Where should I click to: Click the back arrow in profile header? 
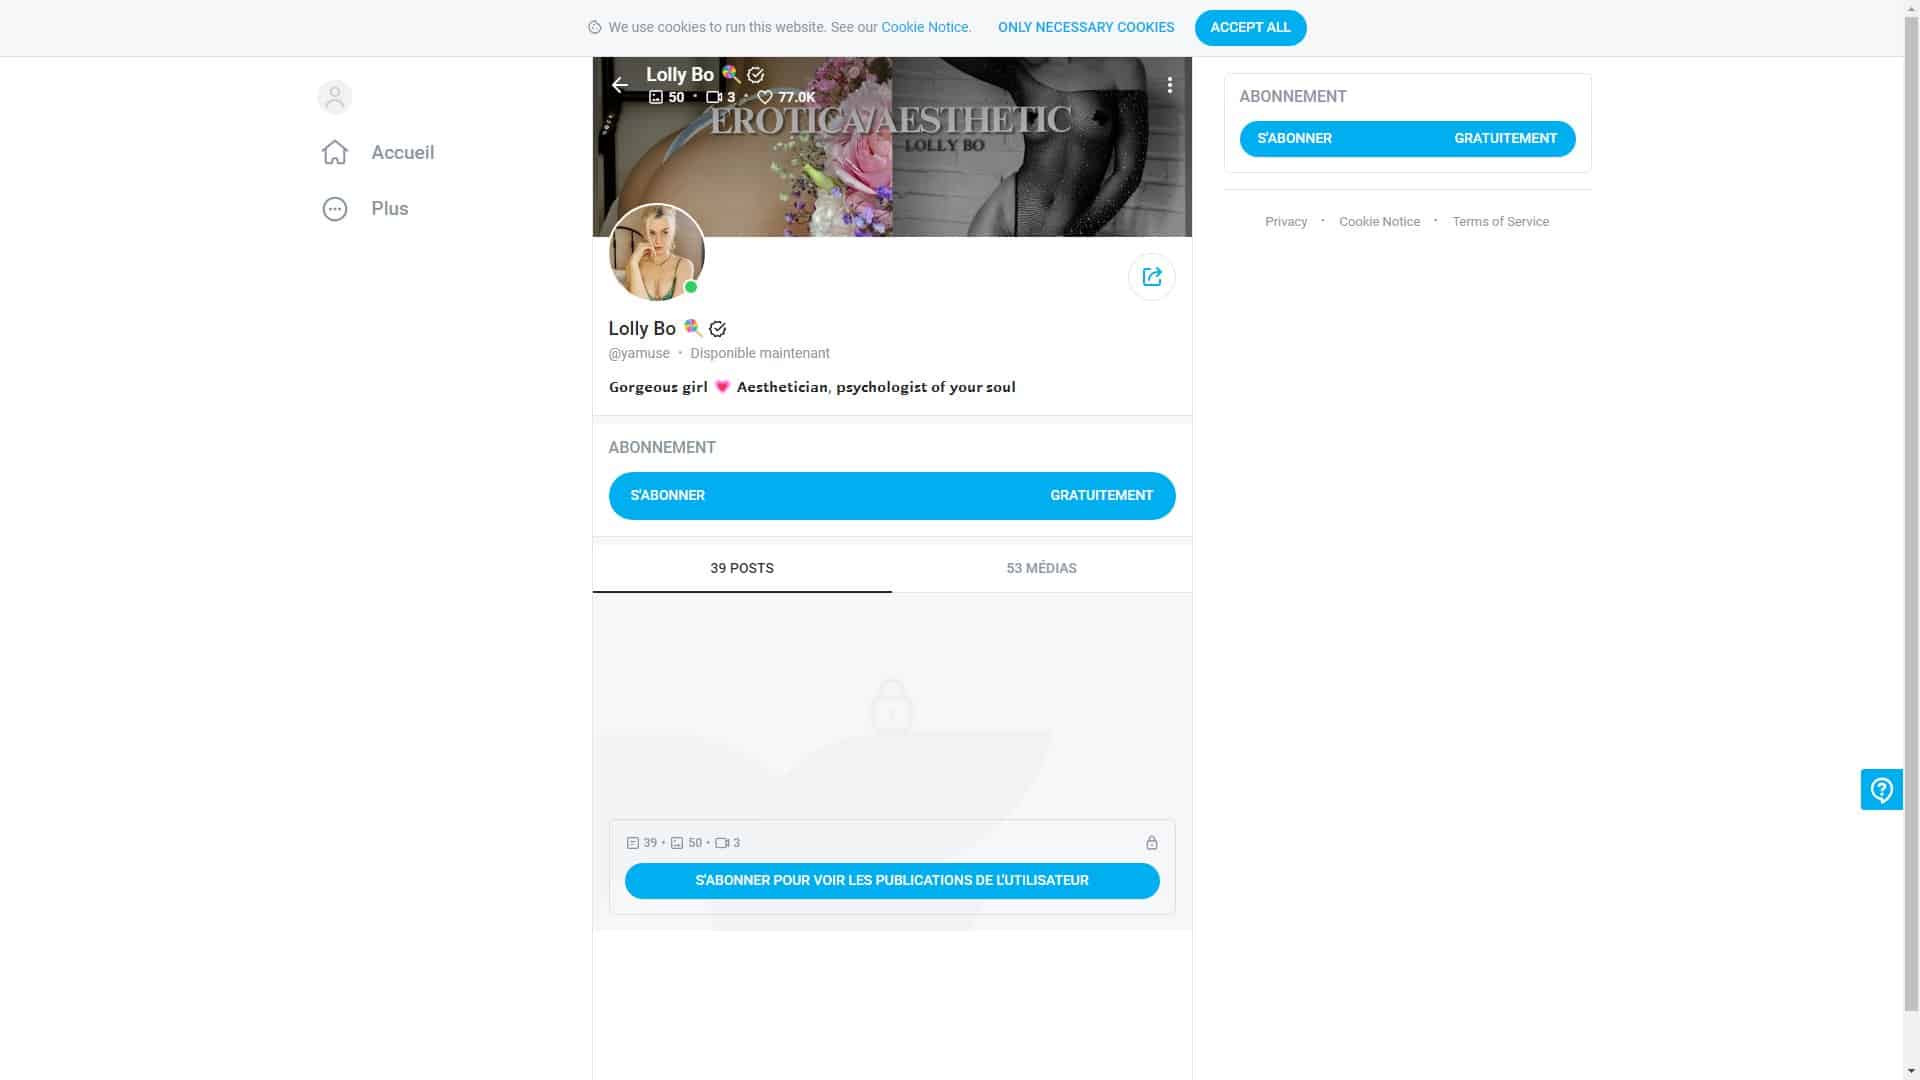[620, 85]
